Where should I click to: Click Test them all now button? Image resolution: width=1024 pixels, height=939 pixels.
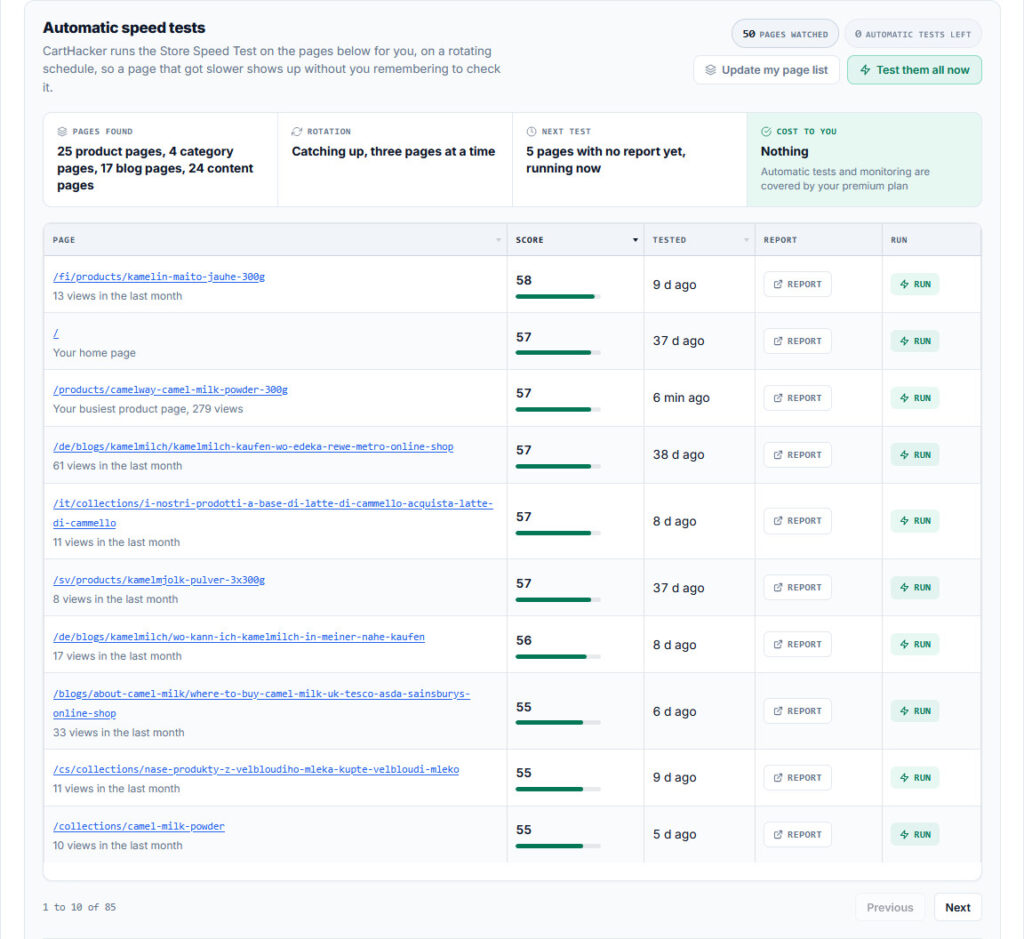coord(914,70)
